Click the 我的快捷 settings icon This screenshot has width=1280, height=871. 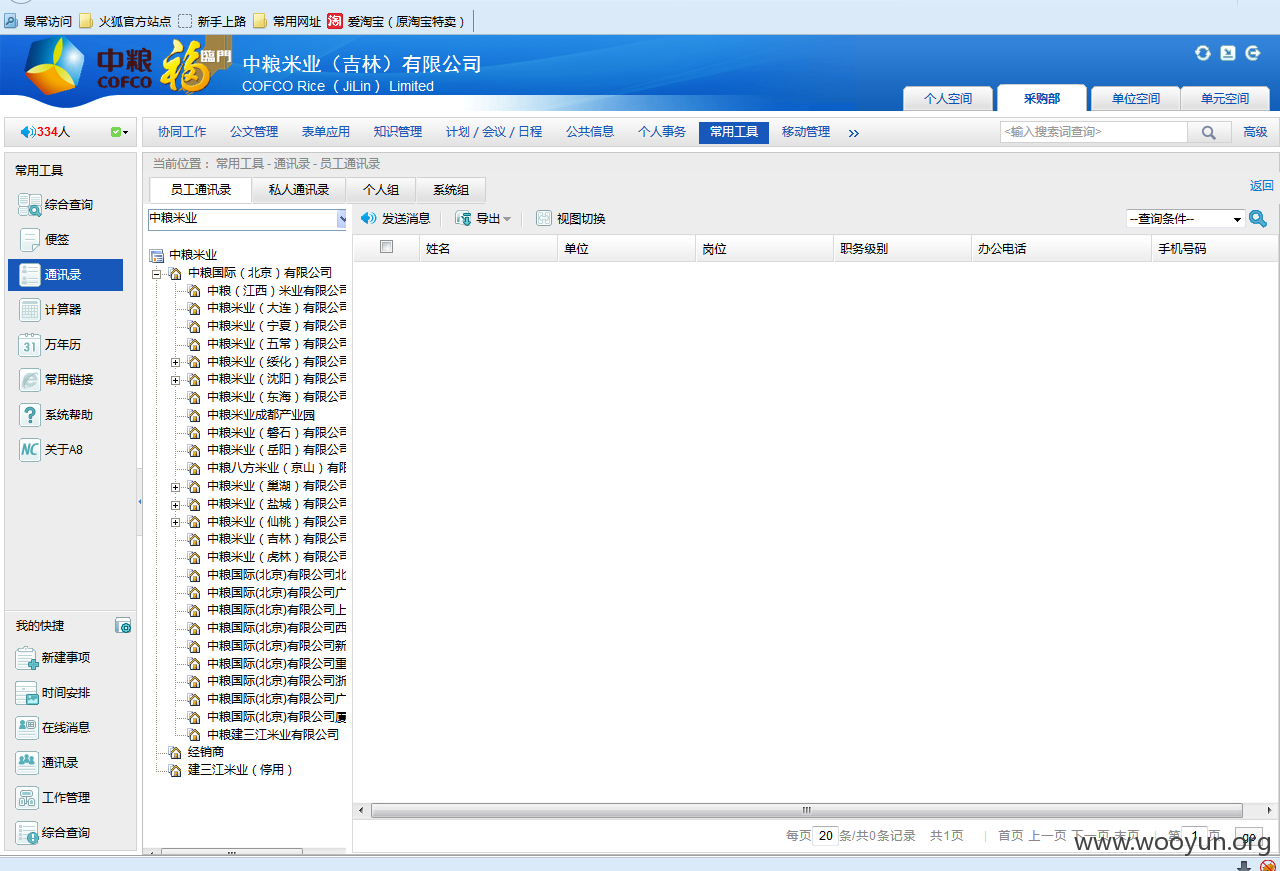123,626
